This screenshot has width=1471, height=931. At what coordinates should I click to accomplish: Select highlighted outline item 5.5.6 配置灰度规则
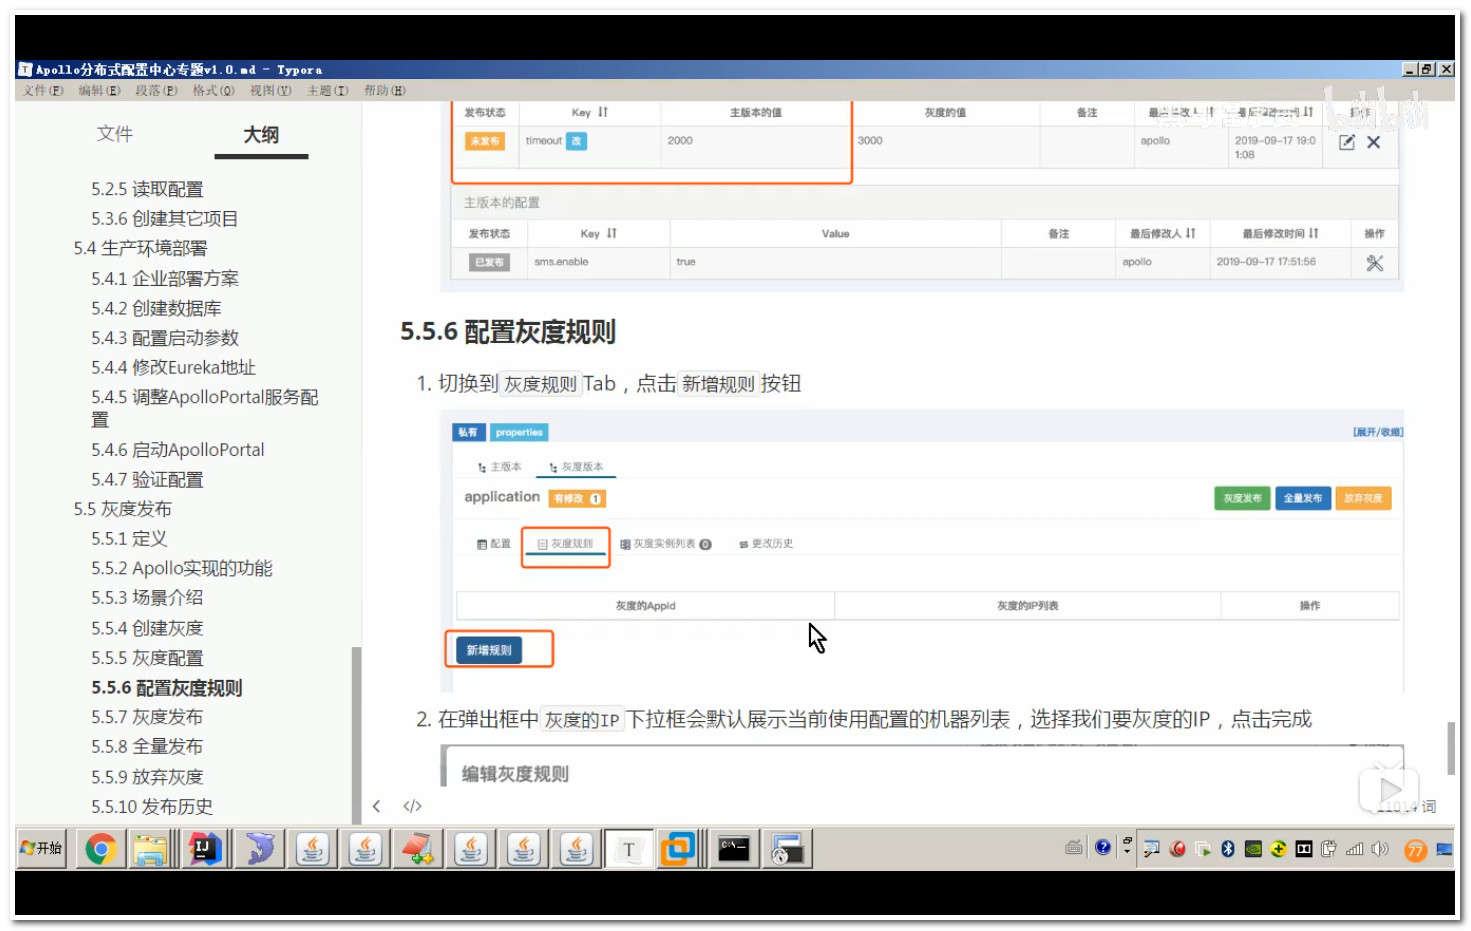[166, 688]
